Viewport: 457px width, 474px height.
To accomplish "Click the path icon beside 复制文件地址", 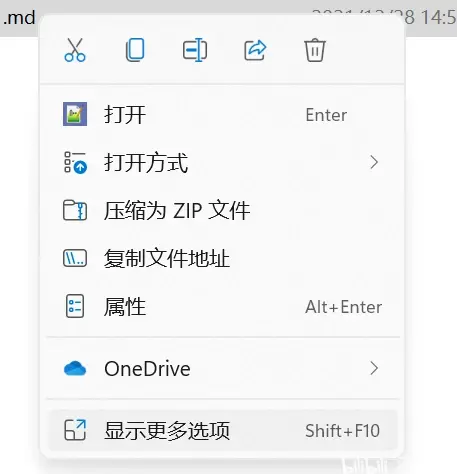I will click(75, 258).
